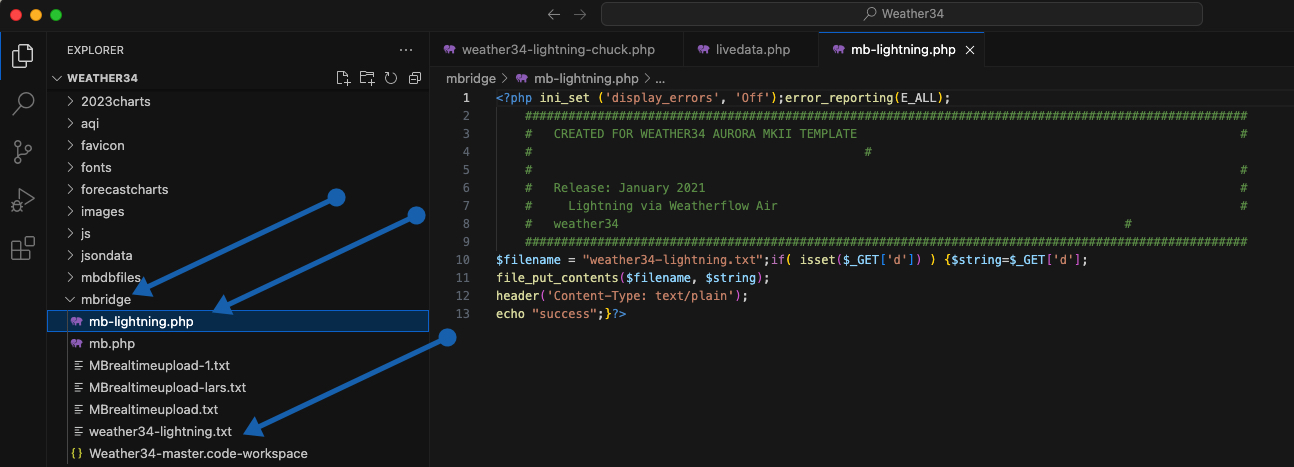Open the Source Control view

coord(22,152)
